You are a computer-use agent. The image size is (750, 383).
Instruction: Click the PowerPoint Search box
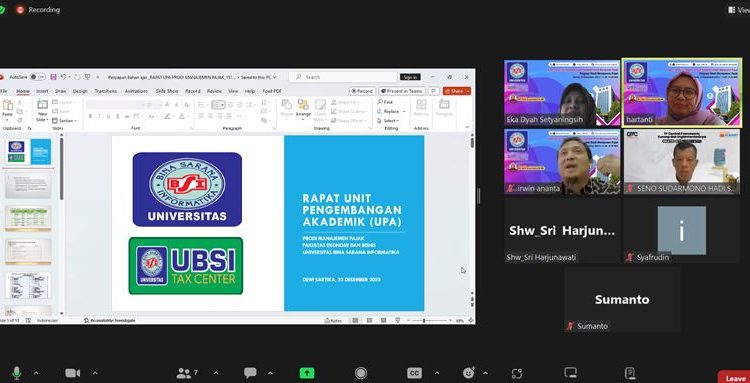(x=343, y=77)
